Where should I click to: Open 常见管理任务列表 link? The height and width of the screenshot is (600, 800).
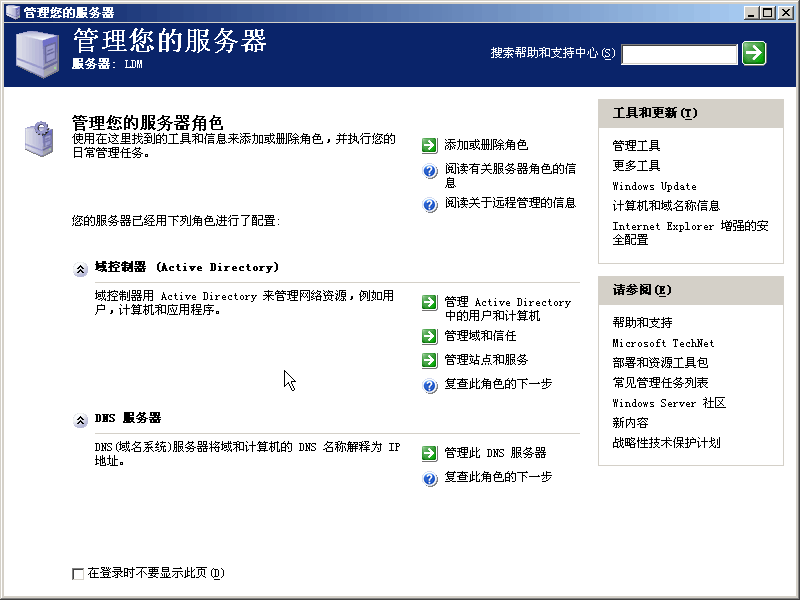pyautogui.click(x=660, y=383)
